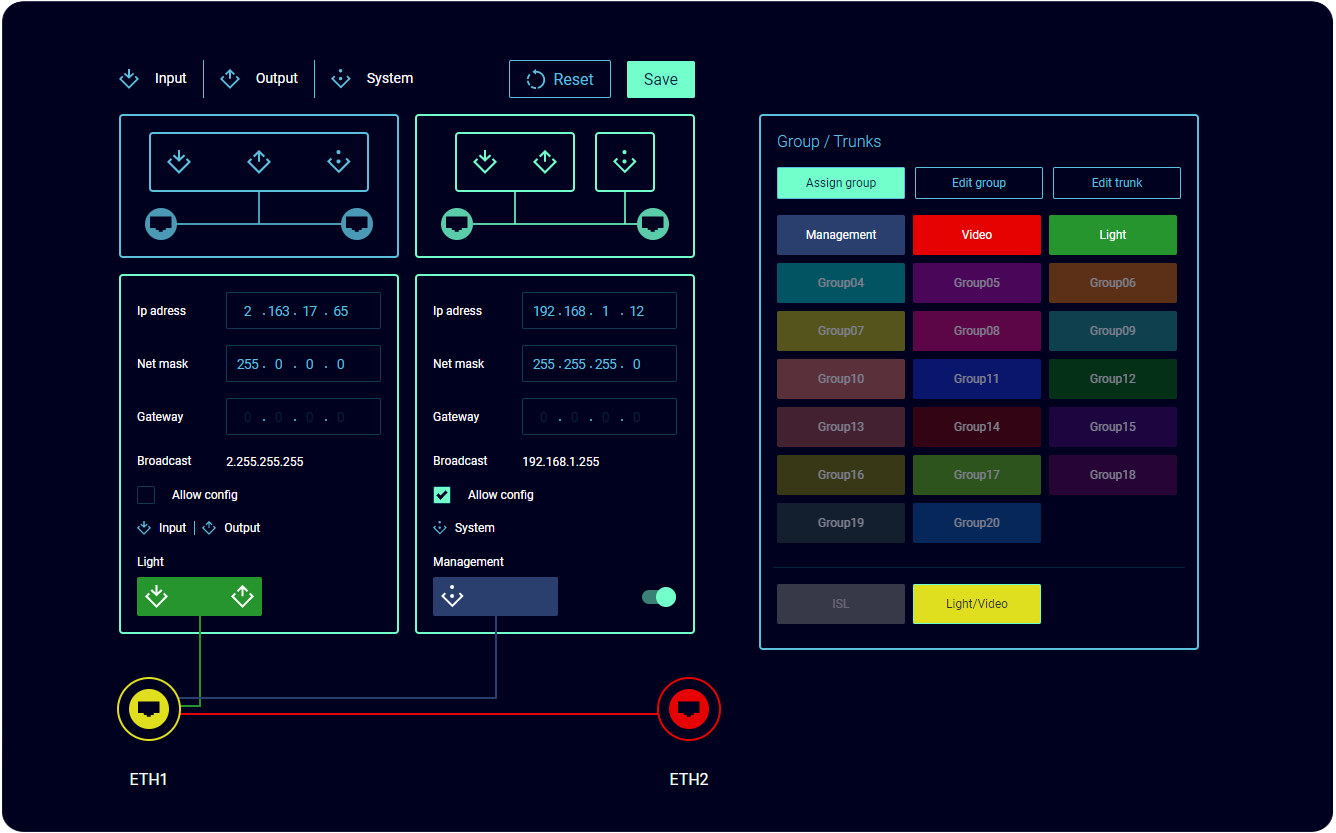Click right green ethernet port in second diagram
This screenshot has width=1336, height=833.
[653, 224]
